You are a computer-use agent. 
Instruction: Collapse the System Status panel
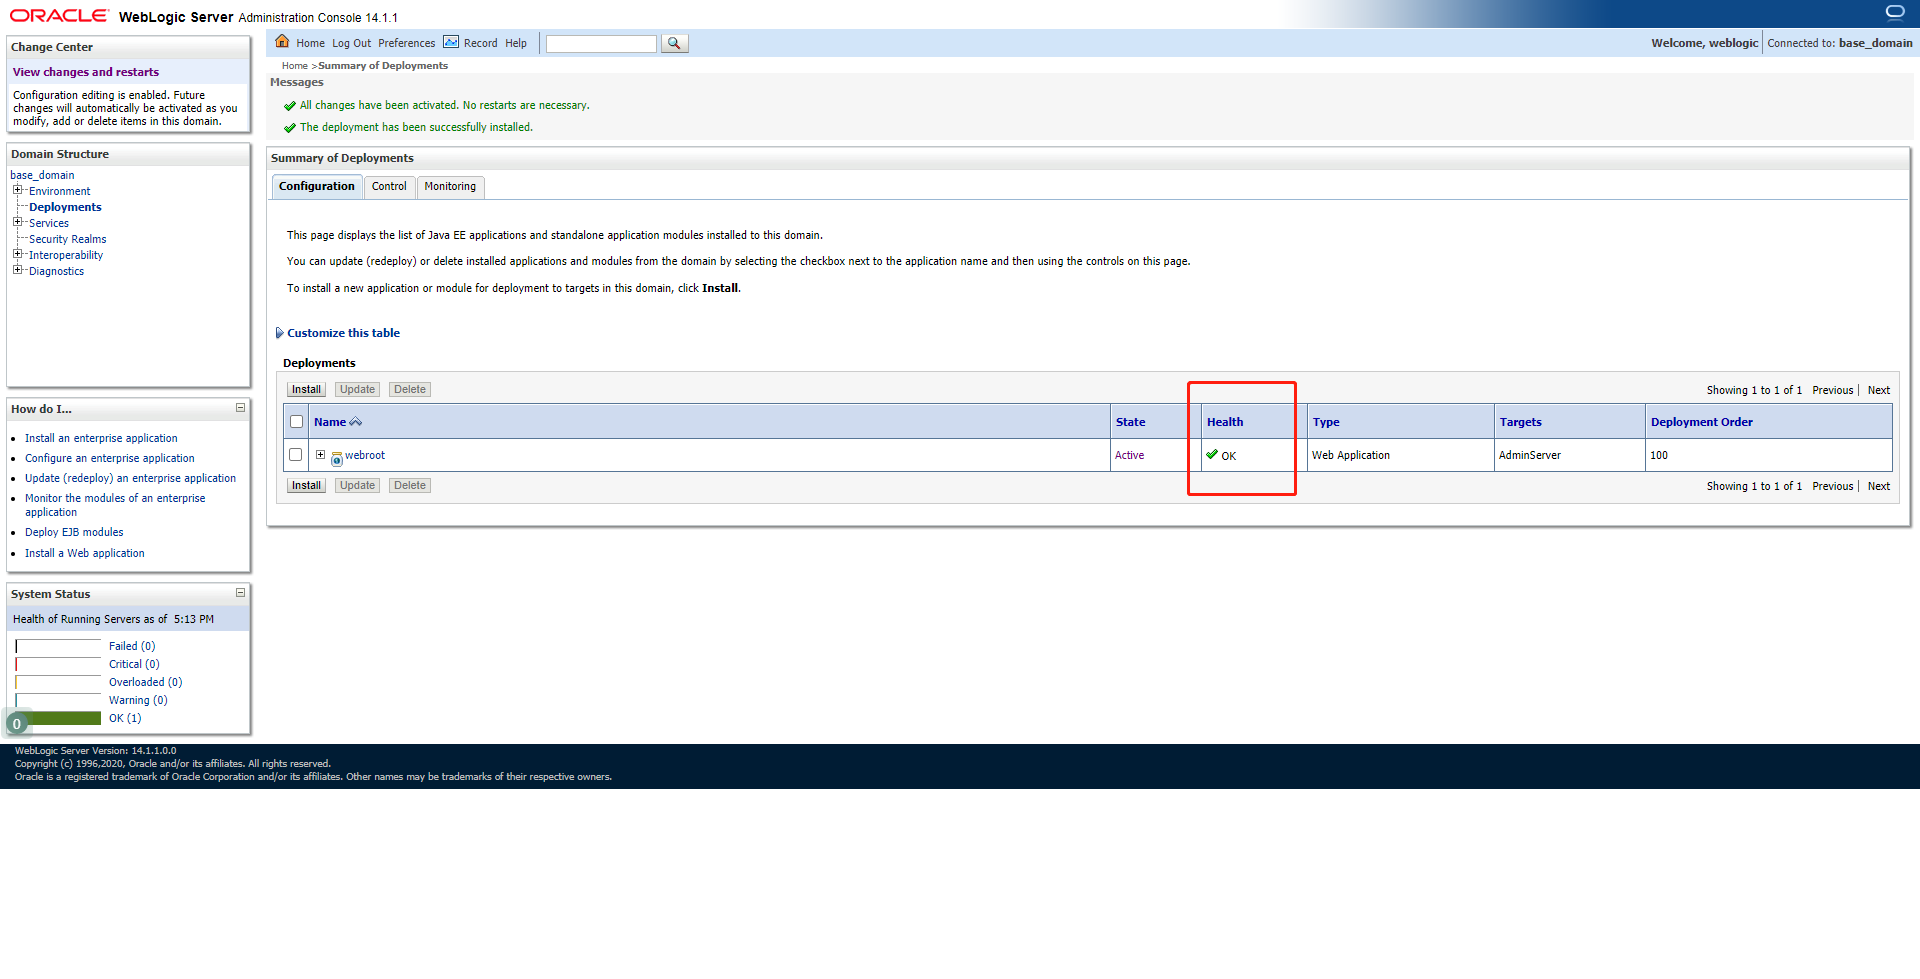(x=240, y=593)
